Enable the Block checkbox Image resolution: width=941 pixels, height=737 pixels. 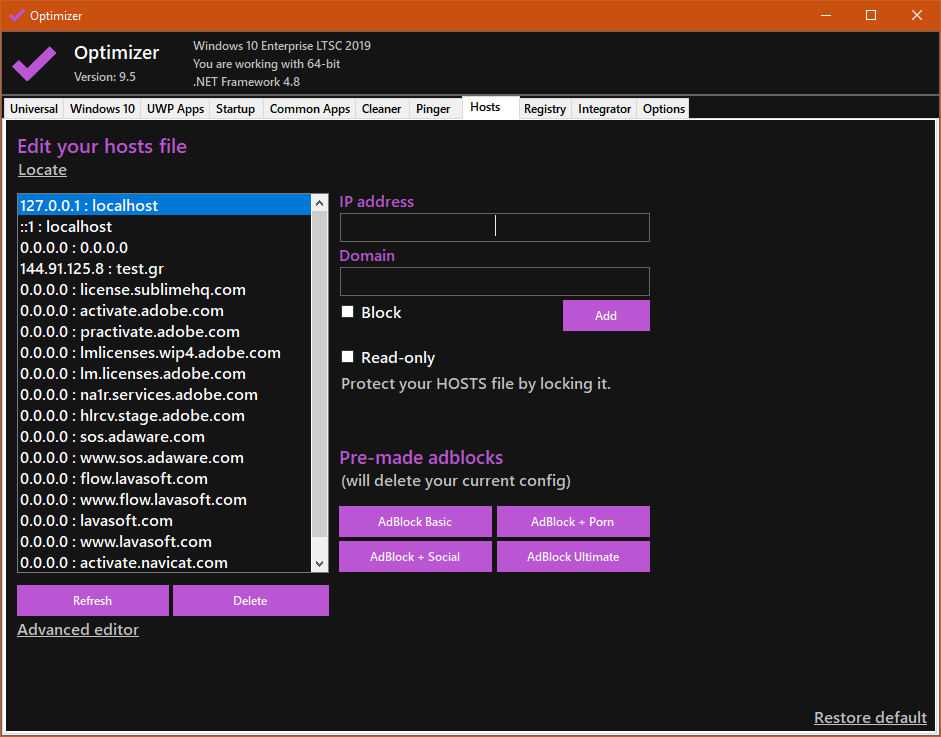[348, 312]
